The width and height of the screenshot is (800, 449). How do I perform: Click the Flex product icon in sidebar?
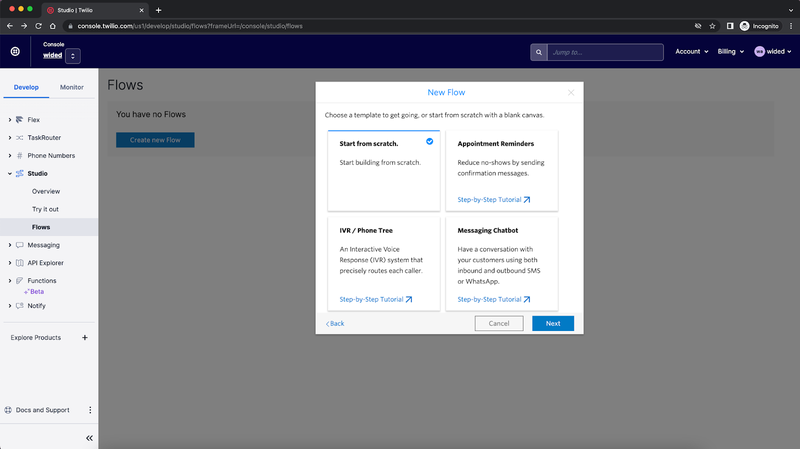20,119
